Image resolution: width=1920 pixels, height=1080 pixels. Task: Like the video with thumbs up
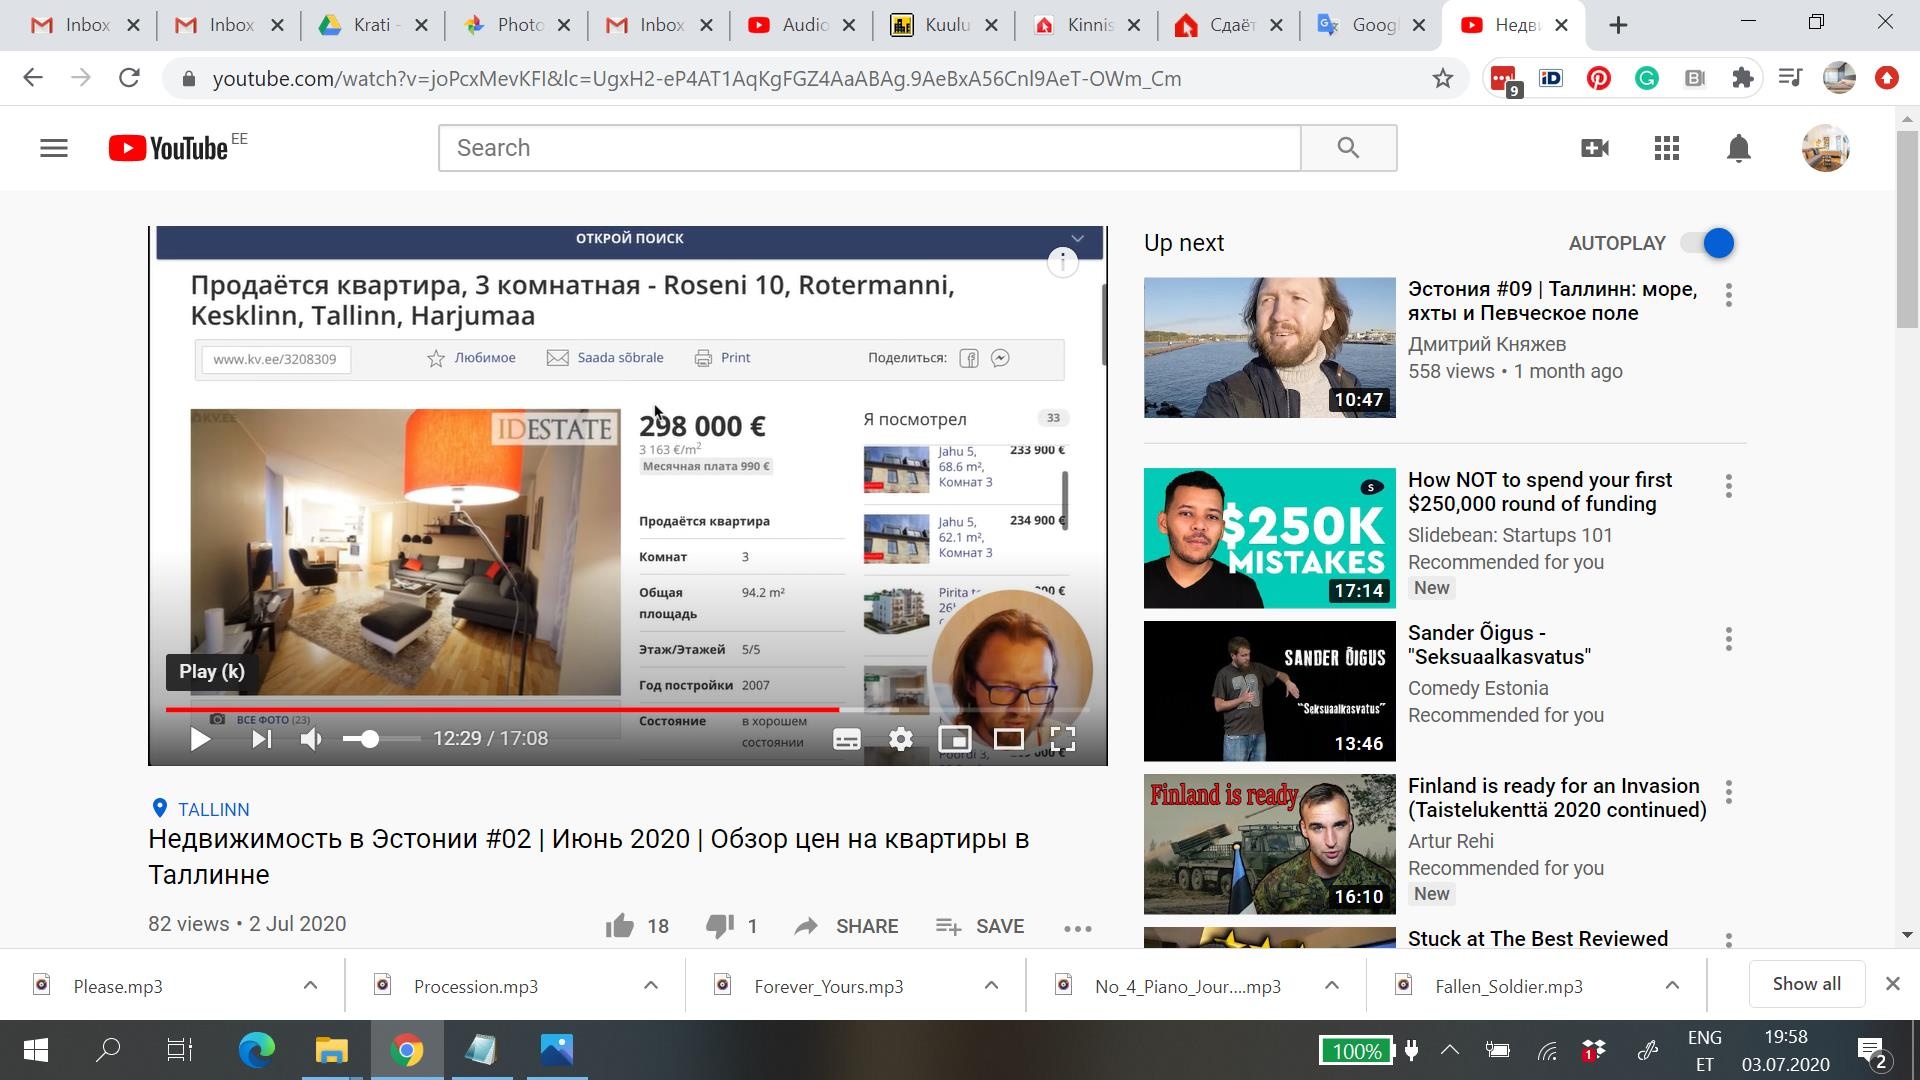pyautogui.click(x=620, y=926)
